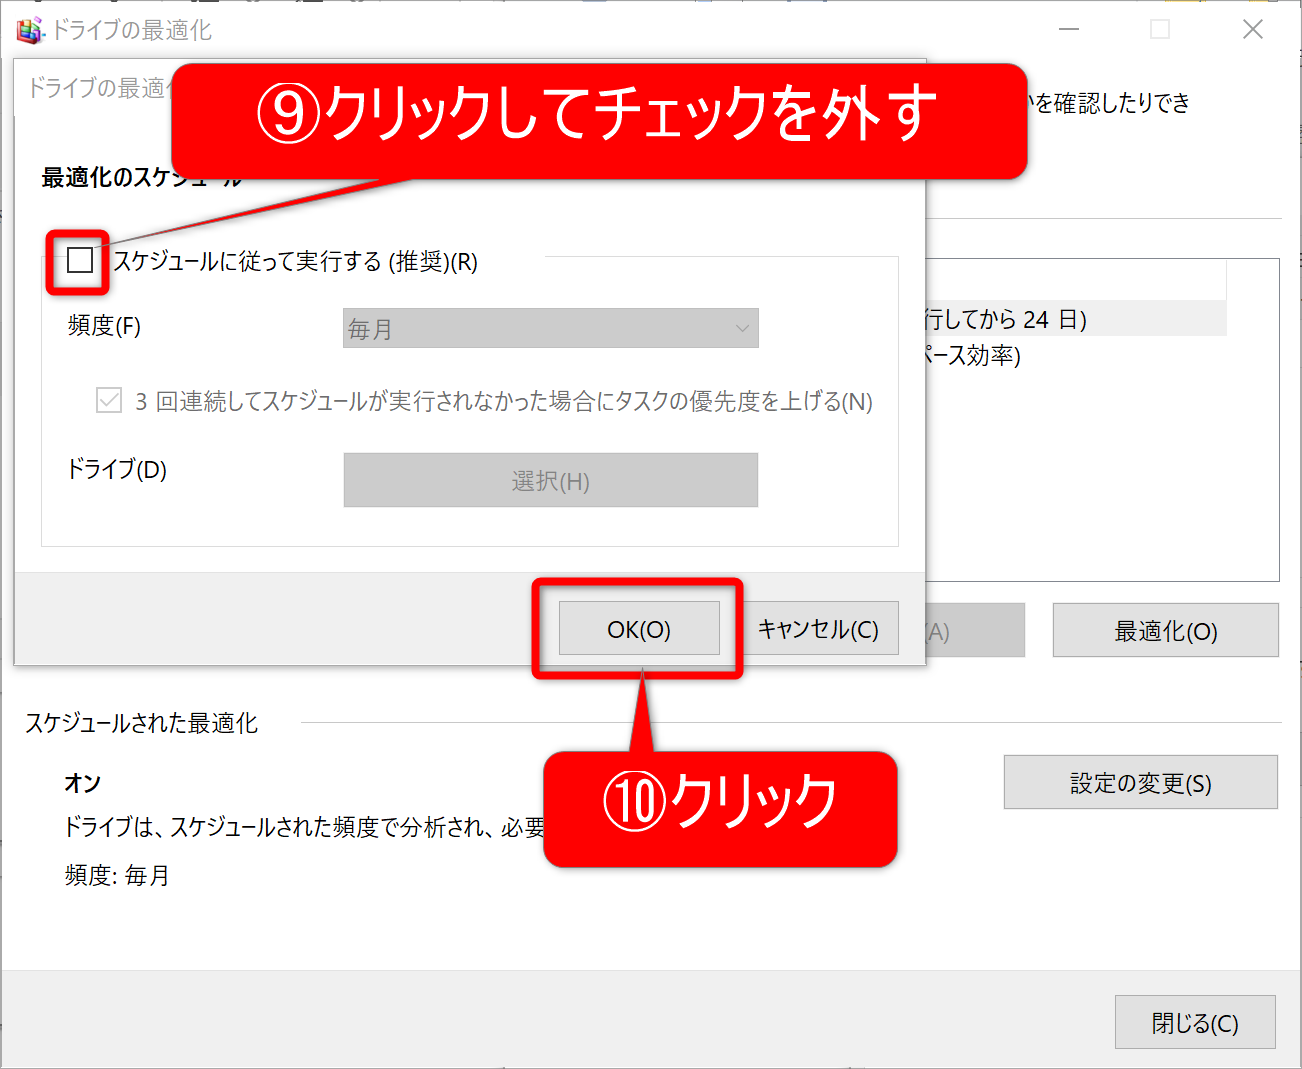The image size is (1302, 1069).
Task: Click the partially hidden (A) analyze button
Action: (x=975, y=631)
